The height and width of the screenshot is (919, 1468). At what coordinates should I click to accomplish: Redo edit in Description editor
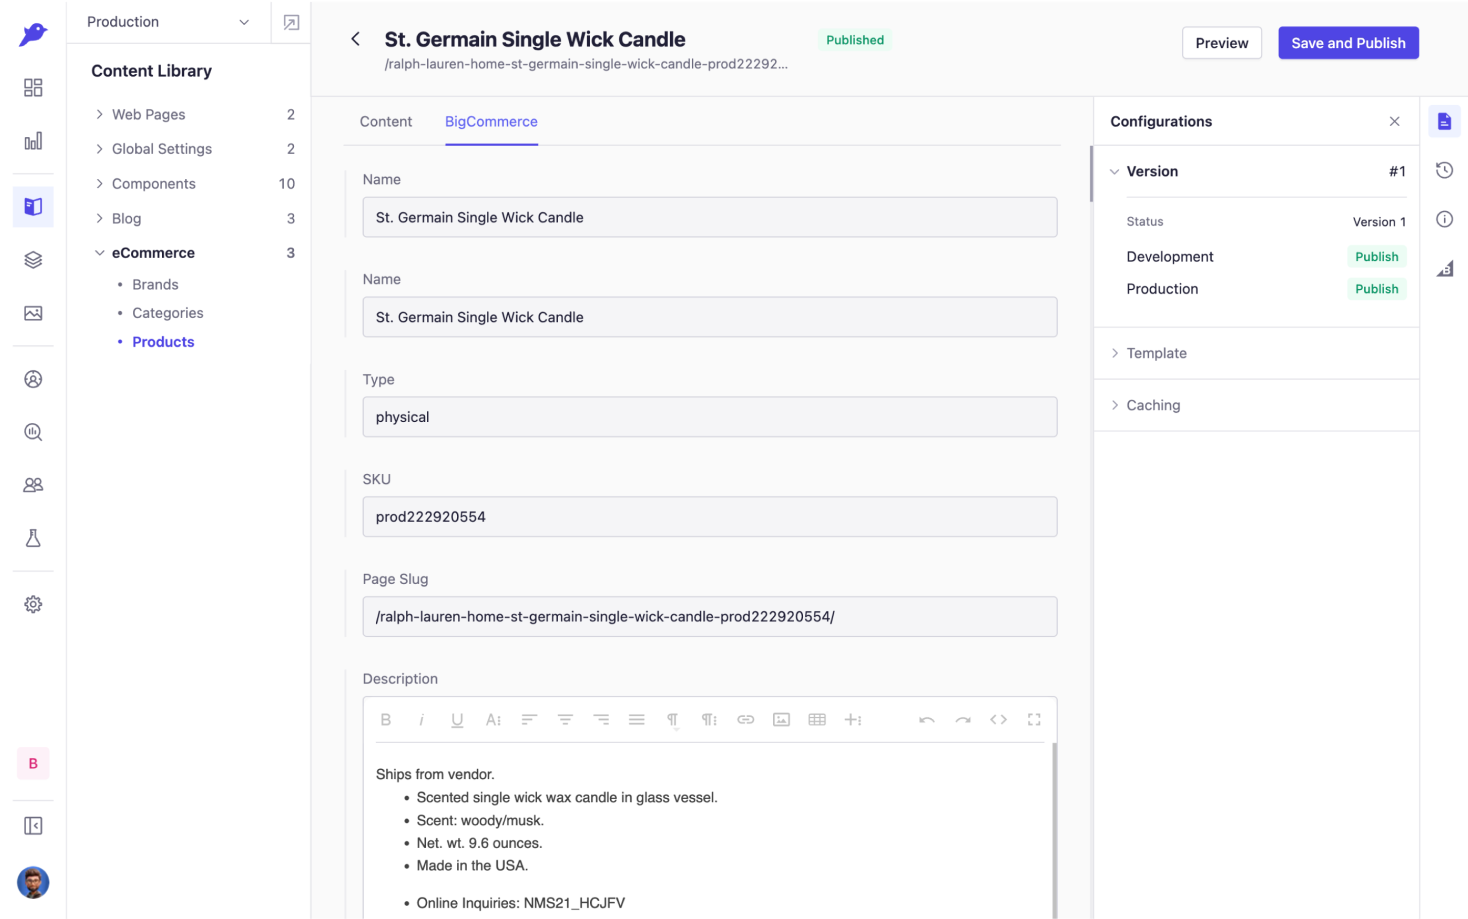tap(963, 720)
